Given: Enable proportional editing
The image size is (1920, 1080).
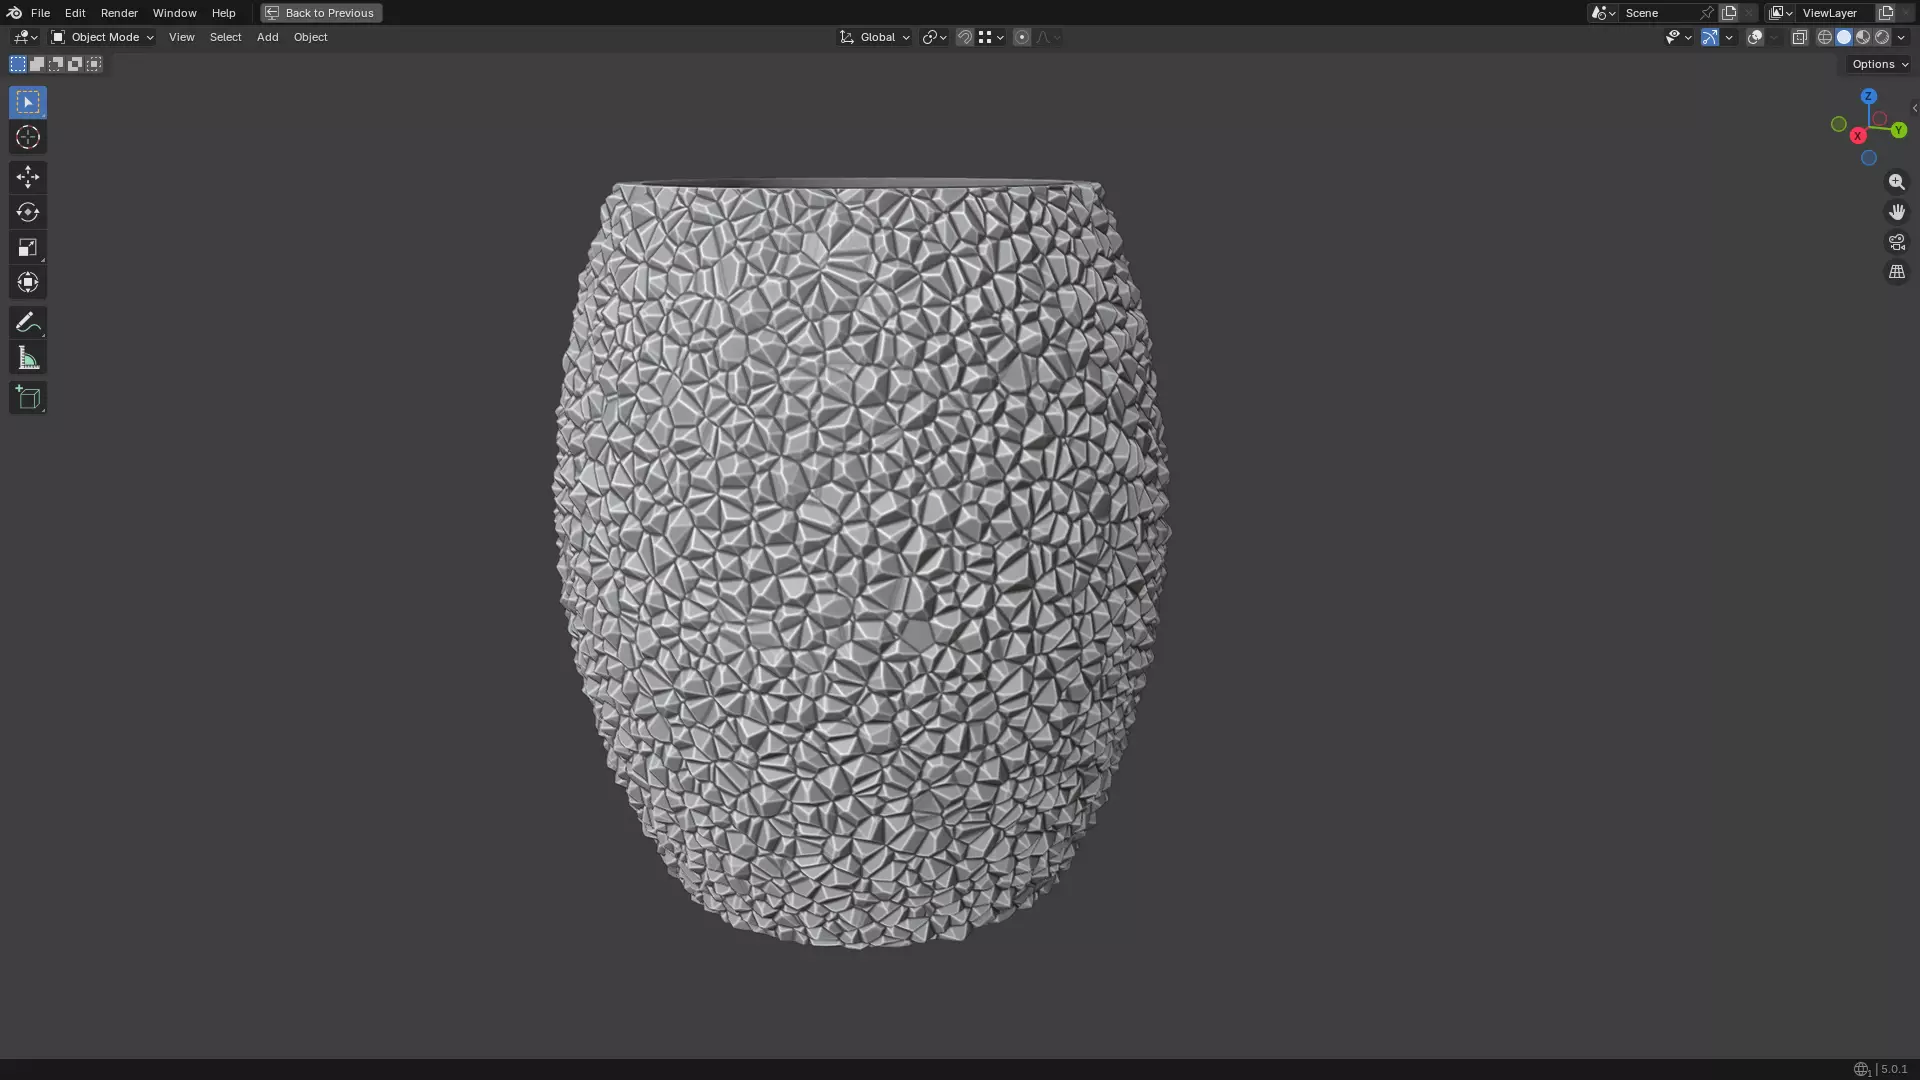Looking at the screenshot, I should pyautogui.click(x=1021, y=37).
